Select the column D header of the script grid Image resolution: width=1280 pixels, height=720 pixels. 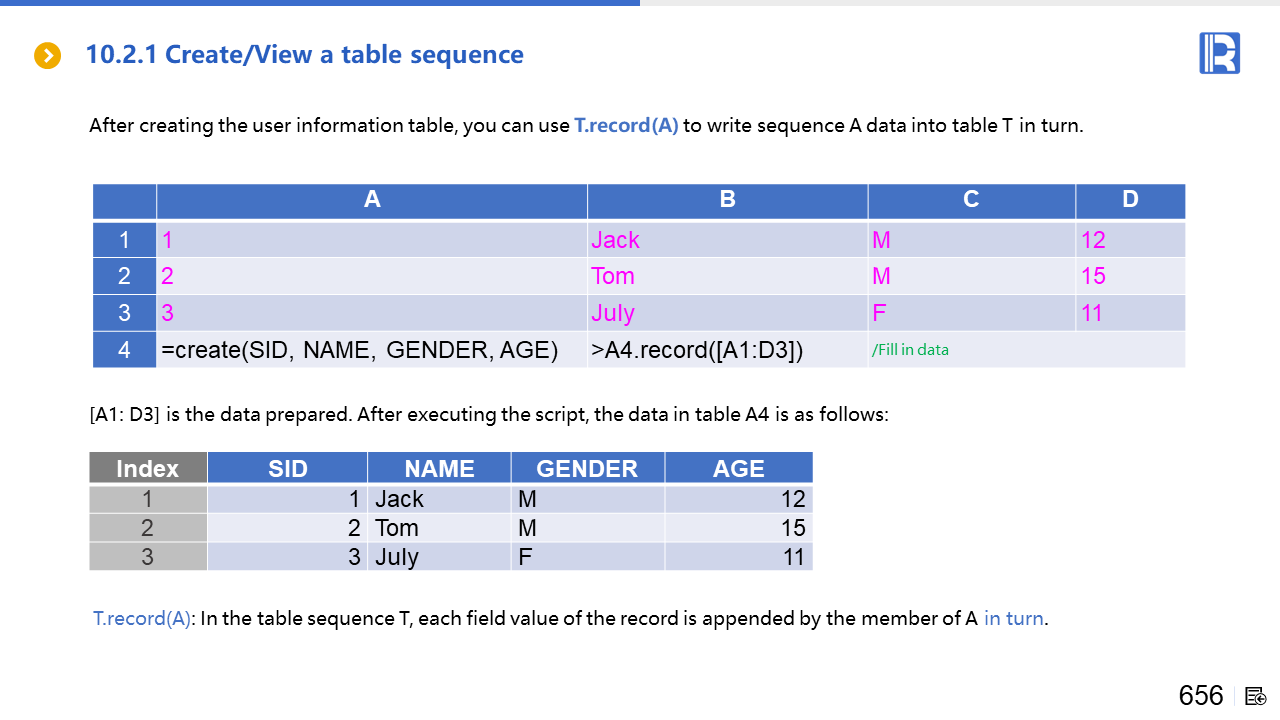pos(1130,200)
